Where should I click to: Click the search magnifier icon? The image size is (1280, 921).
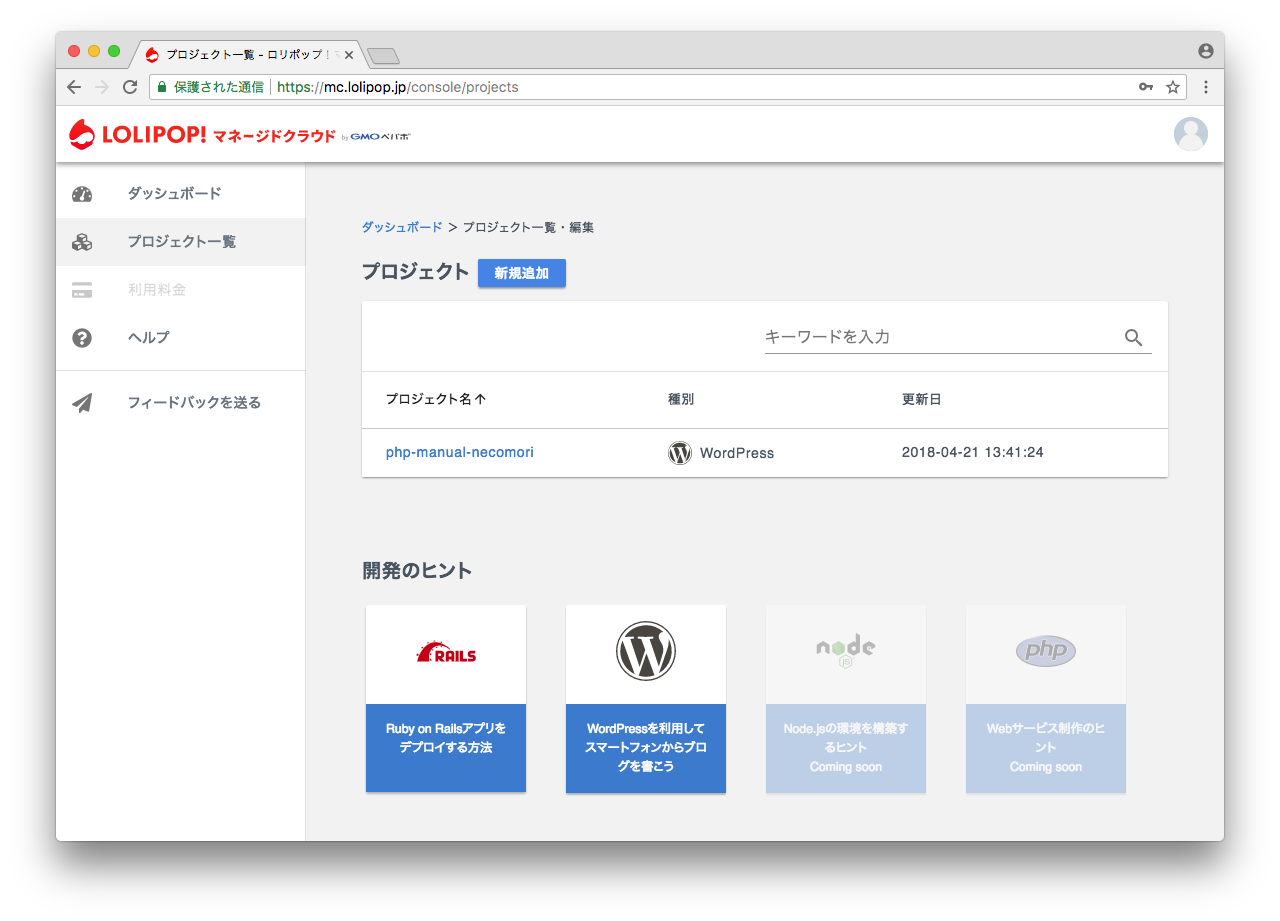(1133, 337)
